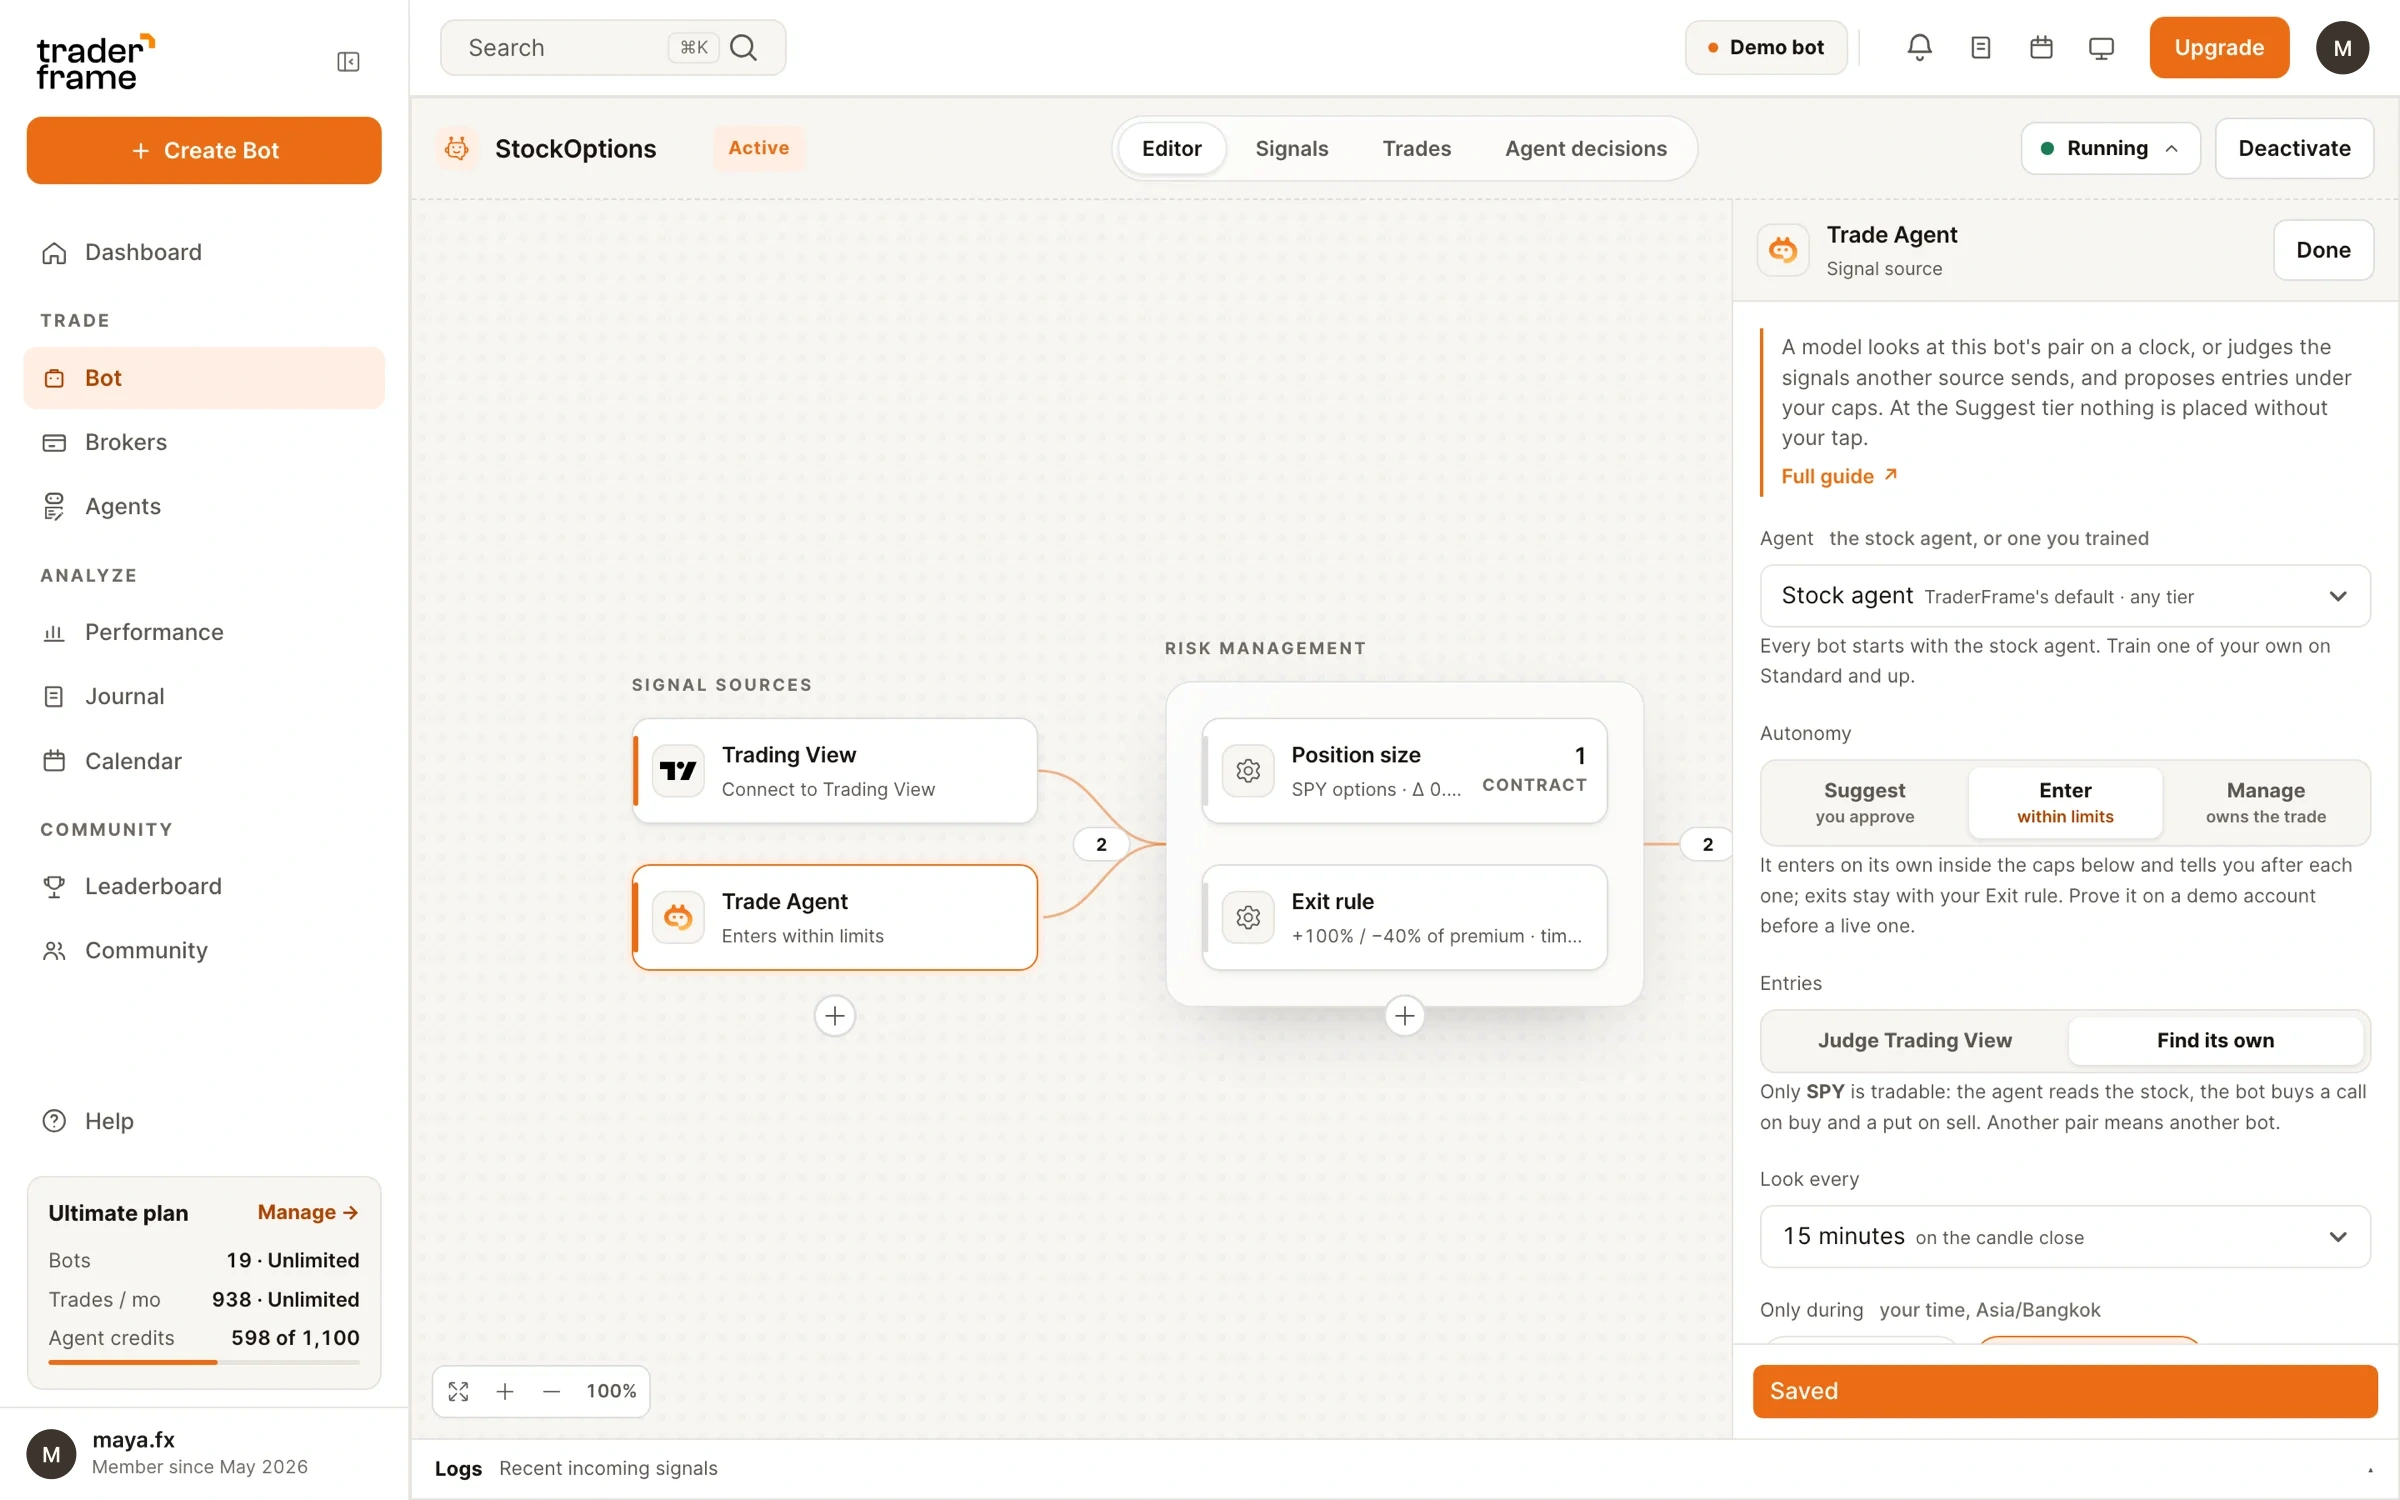2400x1500 pixels.
Task: Select the Exit rule node
Action: point(1404,917)
